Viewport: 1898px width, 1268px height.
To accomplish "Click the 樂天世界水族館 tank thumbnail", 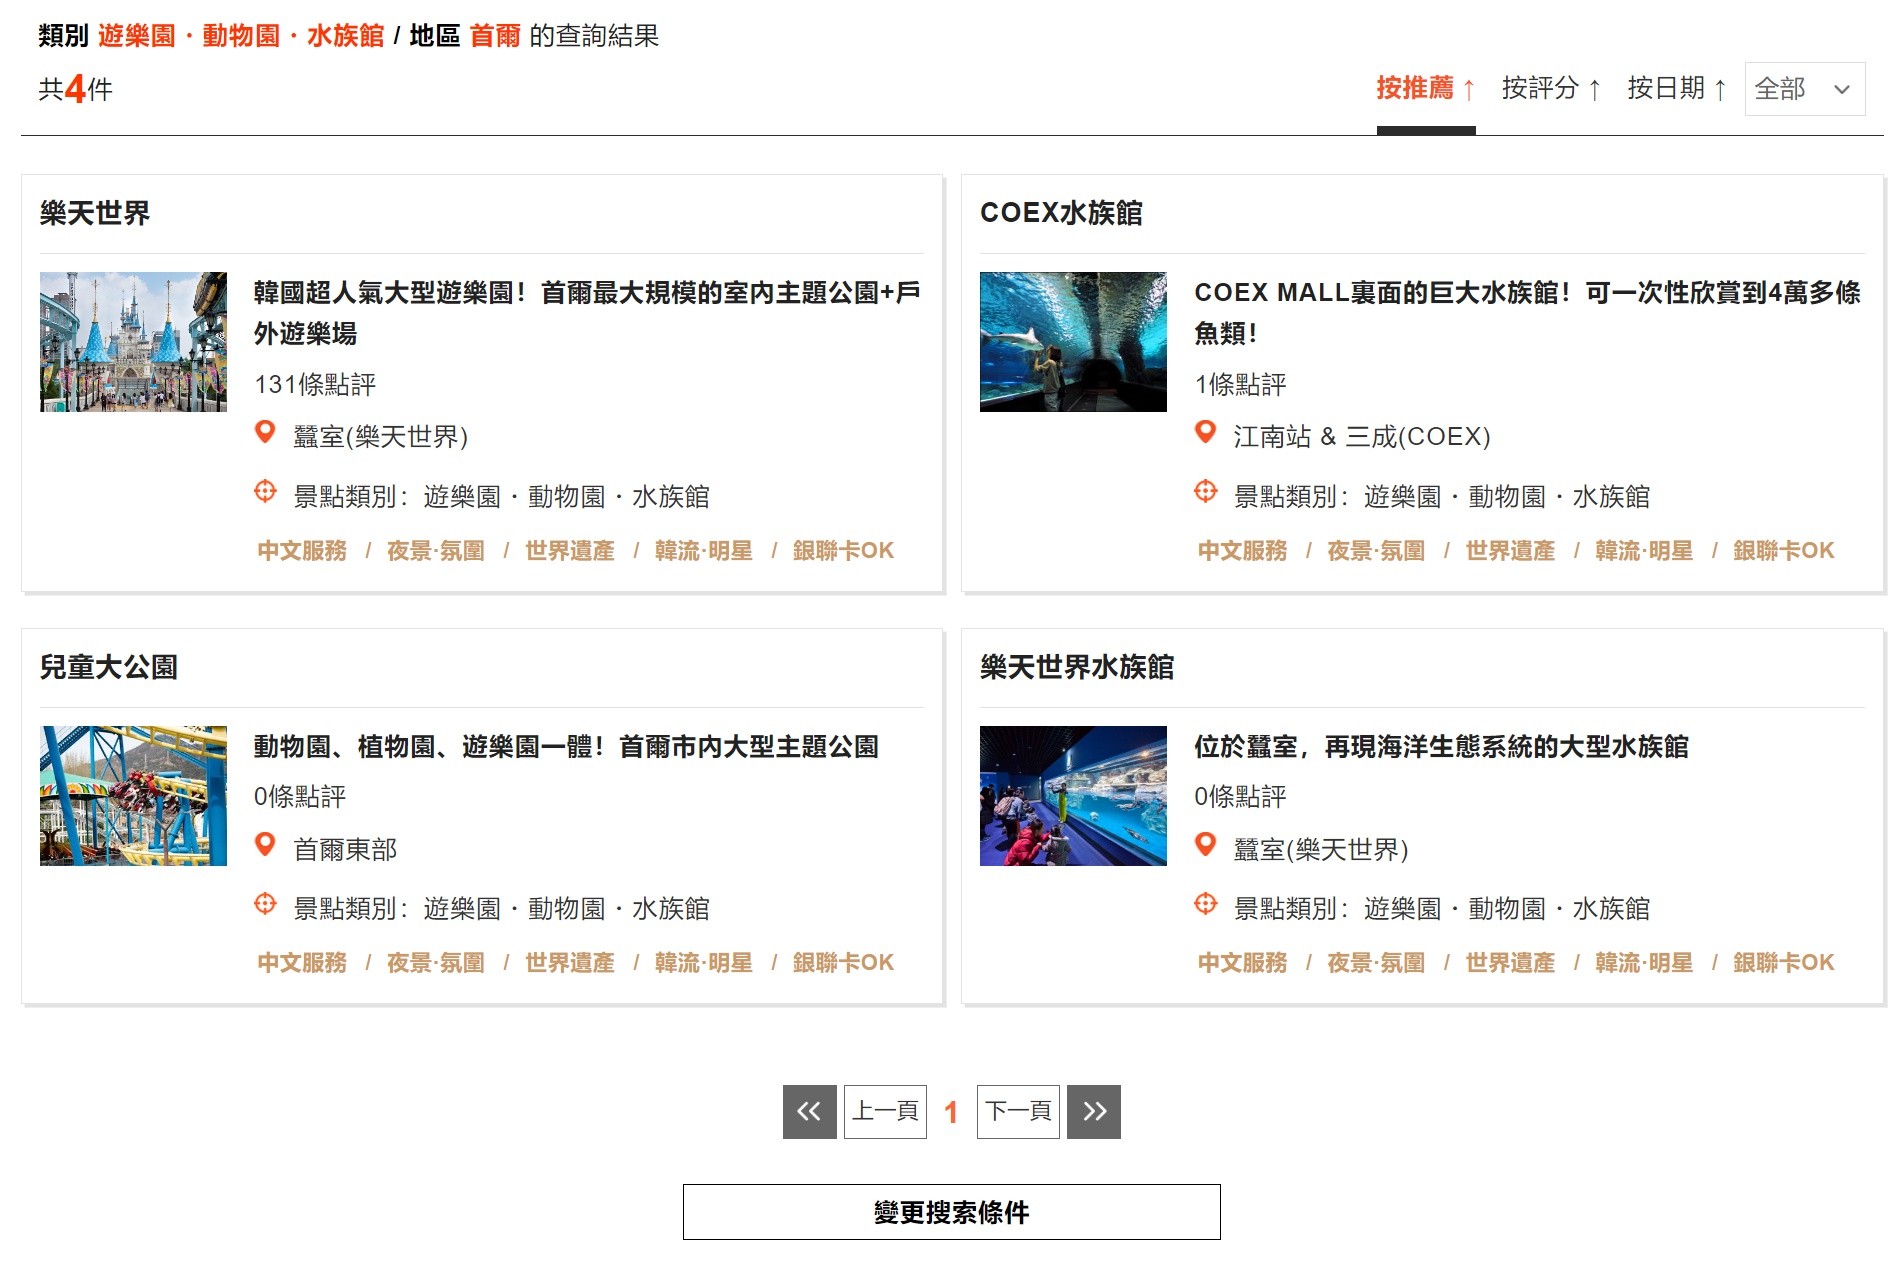I will tap(1073, 796).
